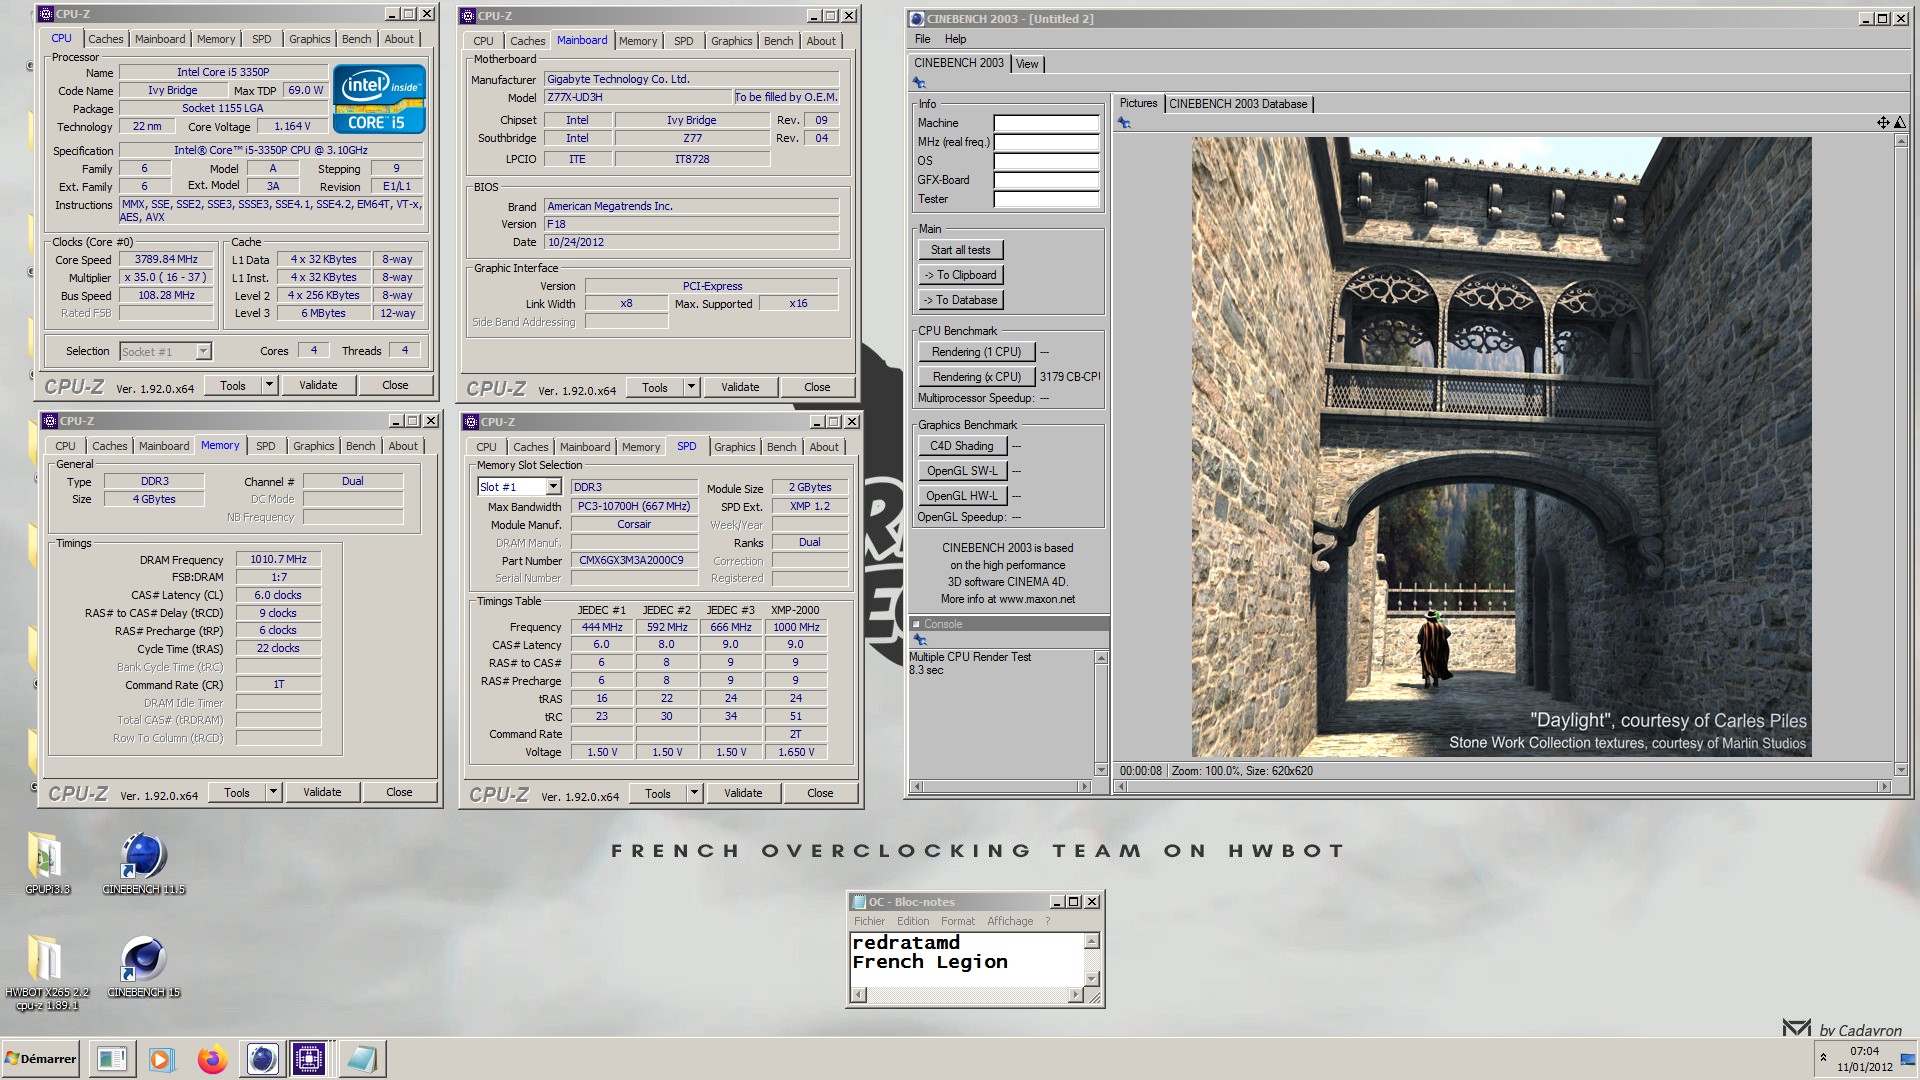The width and height of the screenshot is (1920, 1080).
Task: Click the CPU-Z CPU window title icon
Action: tap(46, 14)
